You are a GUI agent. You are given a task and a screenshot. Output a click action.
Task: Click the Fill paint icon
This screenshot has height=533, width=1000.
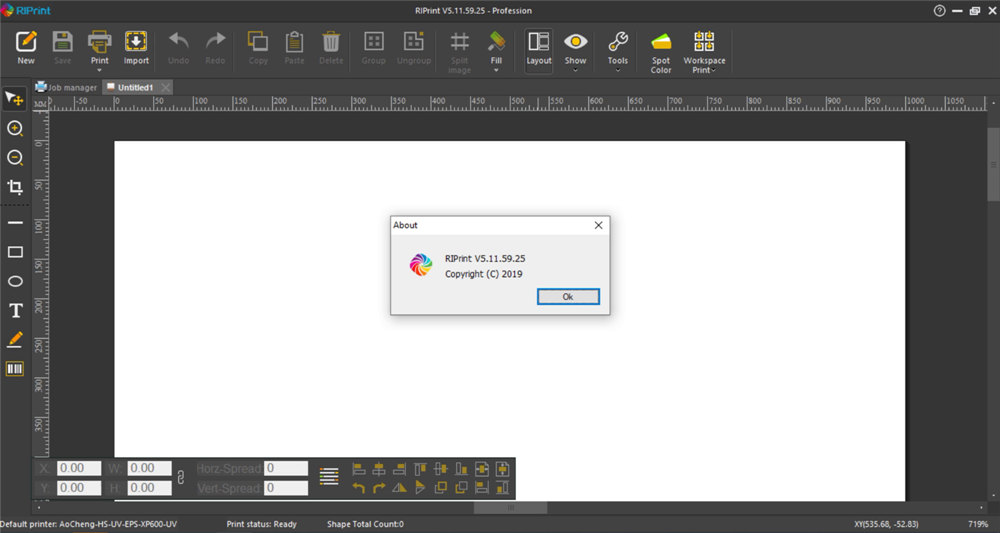[x=496, y=42]
